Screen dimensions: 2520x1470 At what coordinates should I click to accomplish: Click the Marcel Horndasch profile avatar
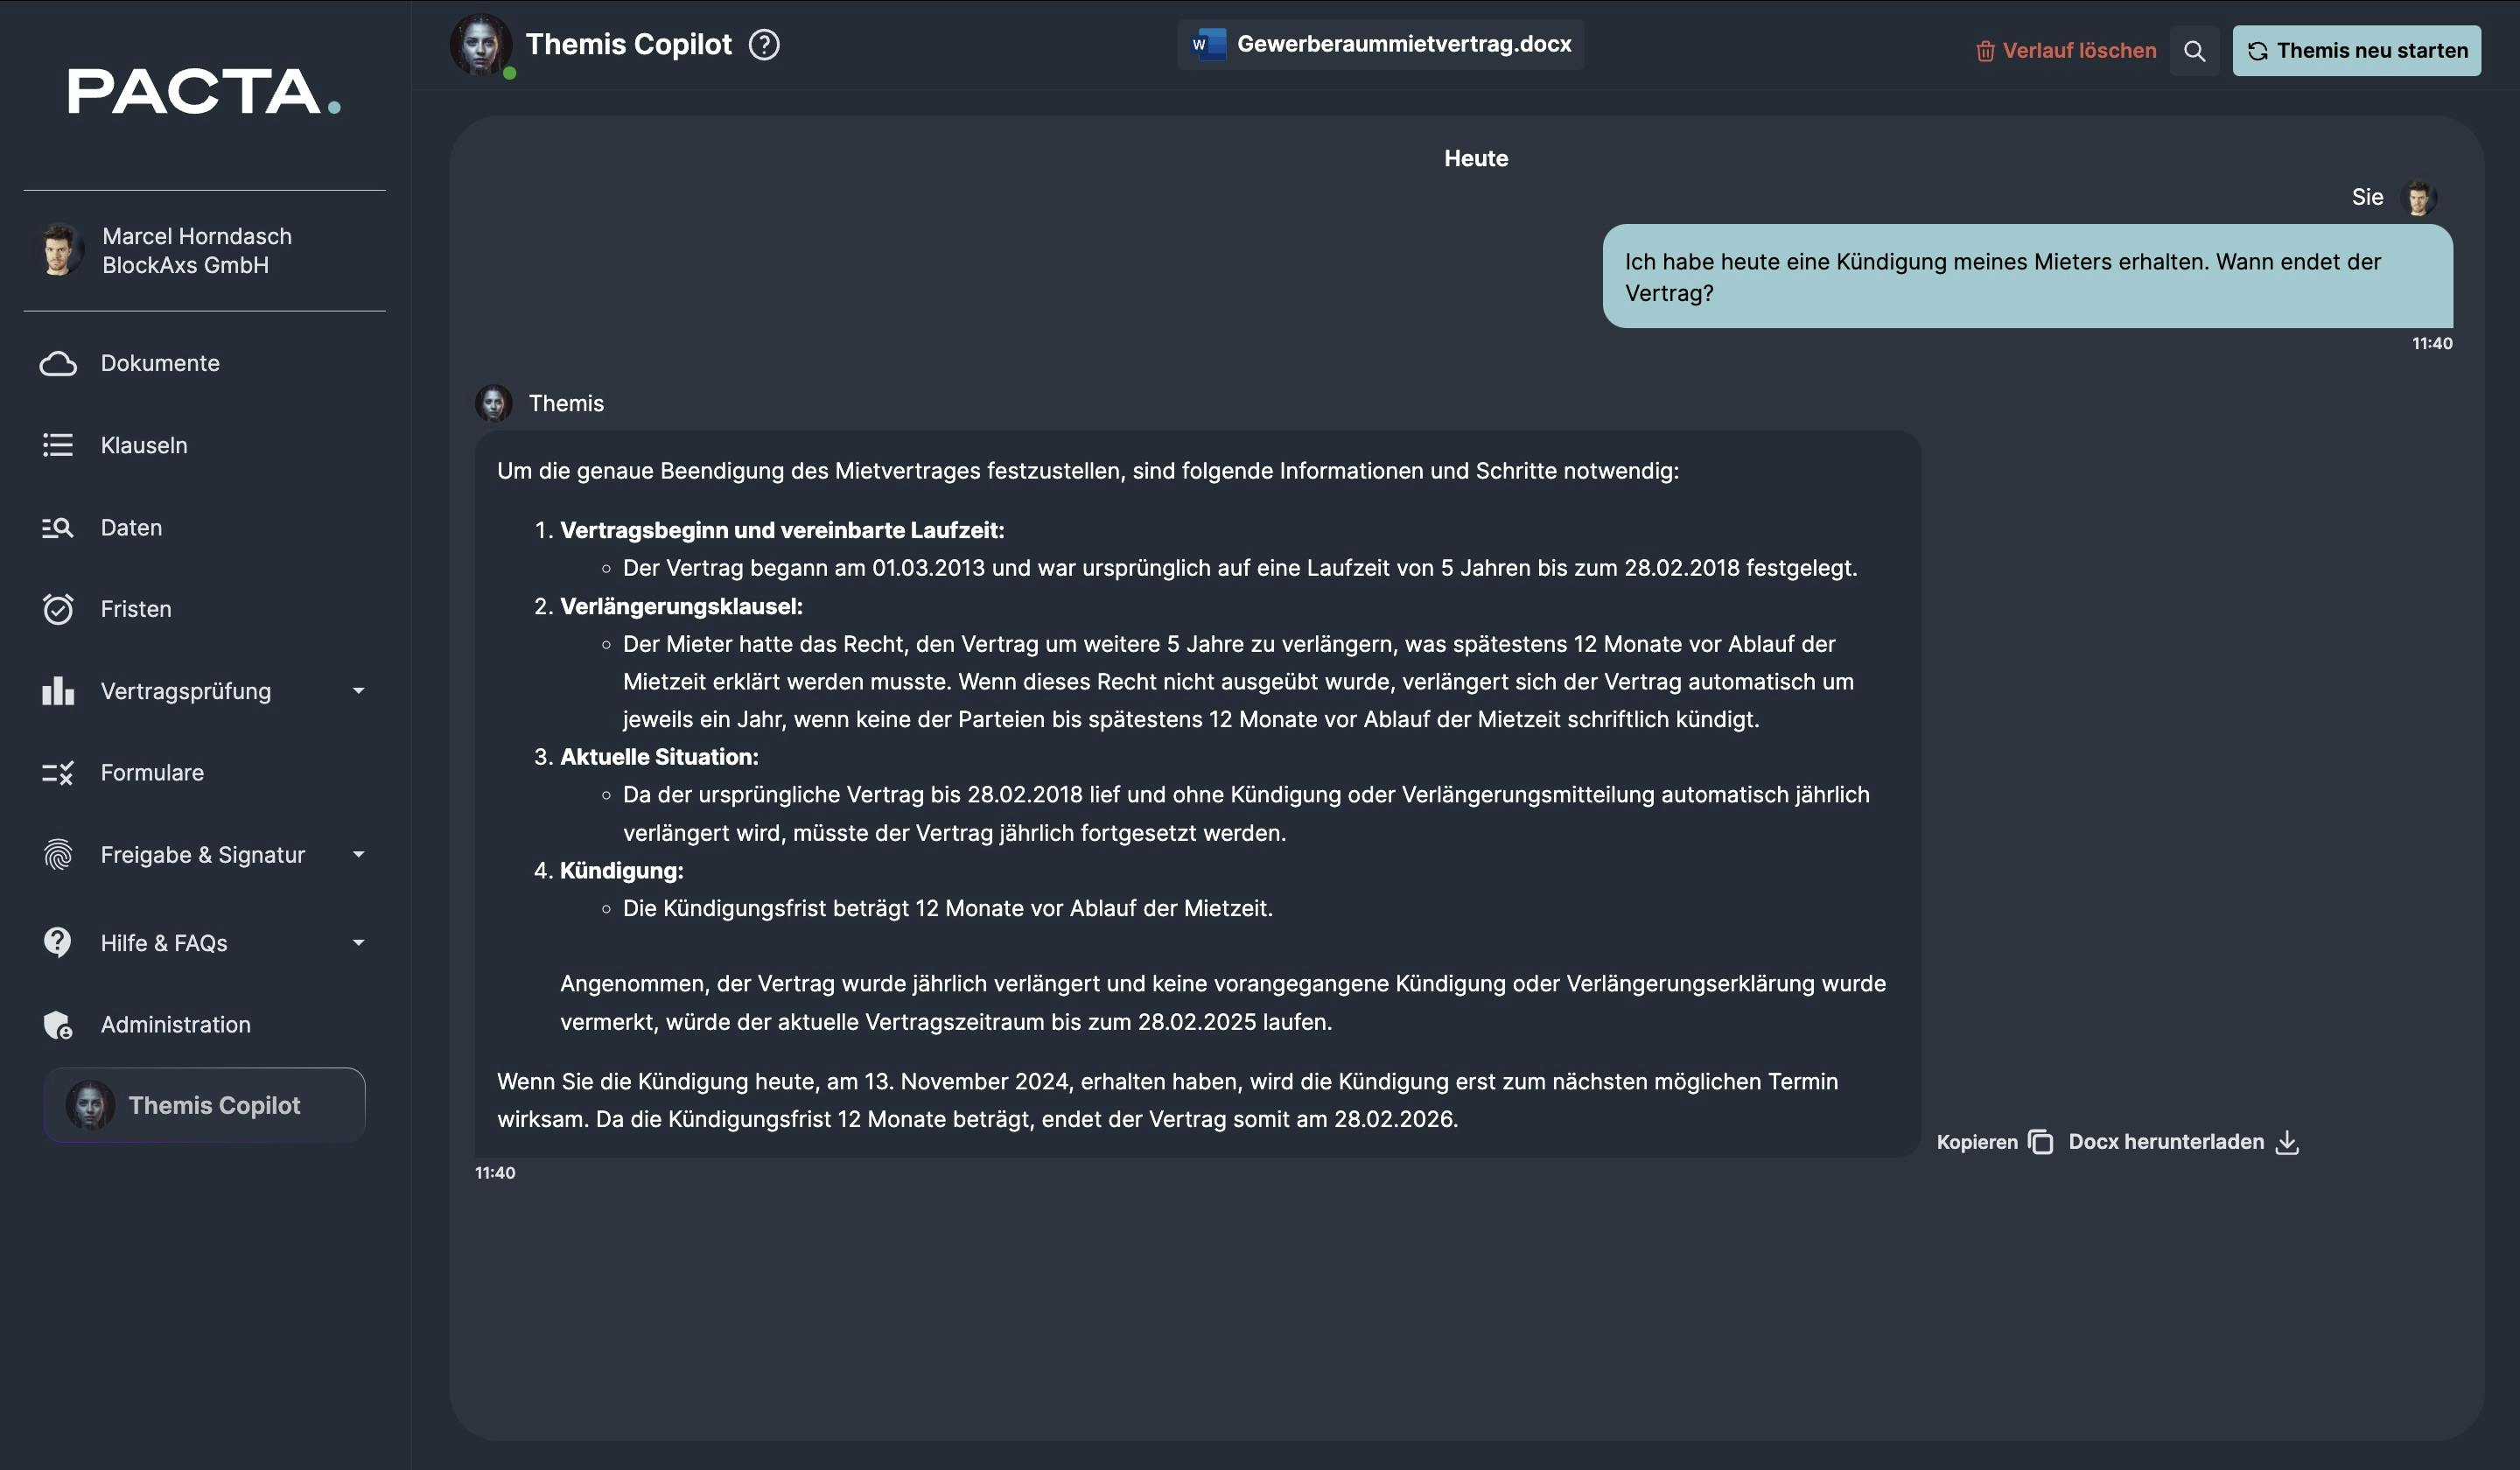tap(60, 250)
